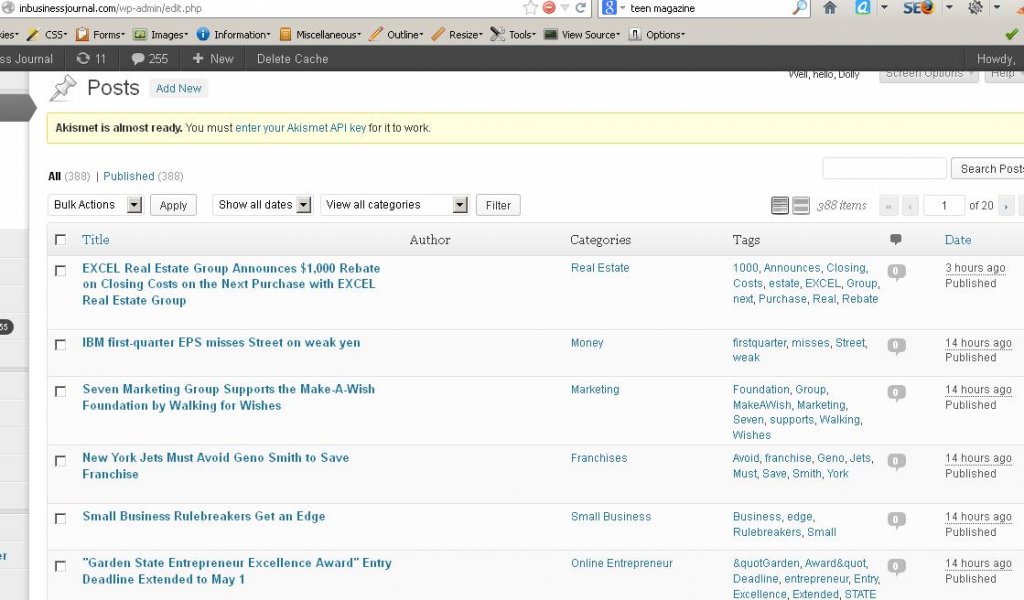Click the Add New post button
The image size is (1024, 600).
(x=178, y=88)
